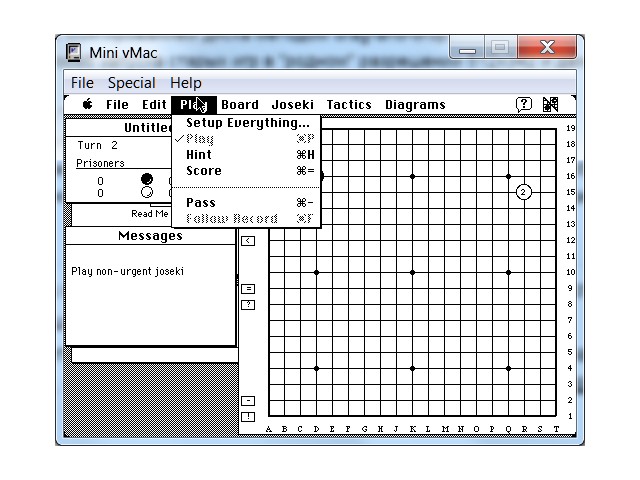The height and width of the screenshot is (480, 640).
Task: Close the highlighted Play menu title
Action: tap(194, 105)
